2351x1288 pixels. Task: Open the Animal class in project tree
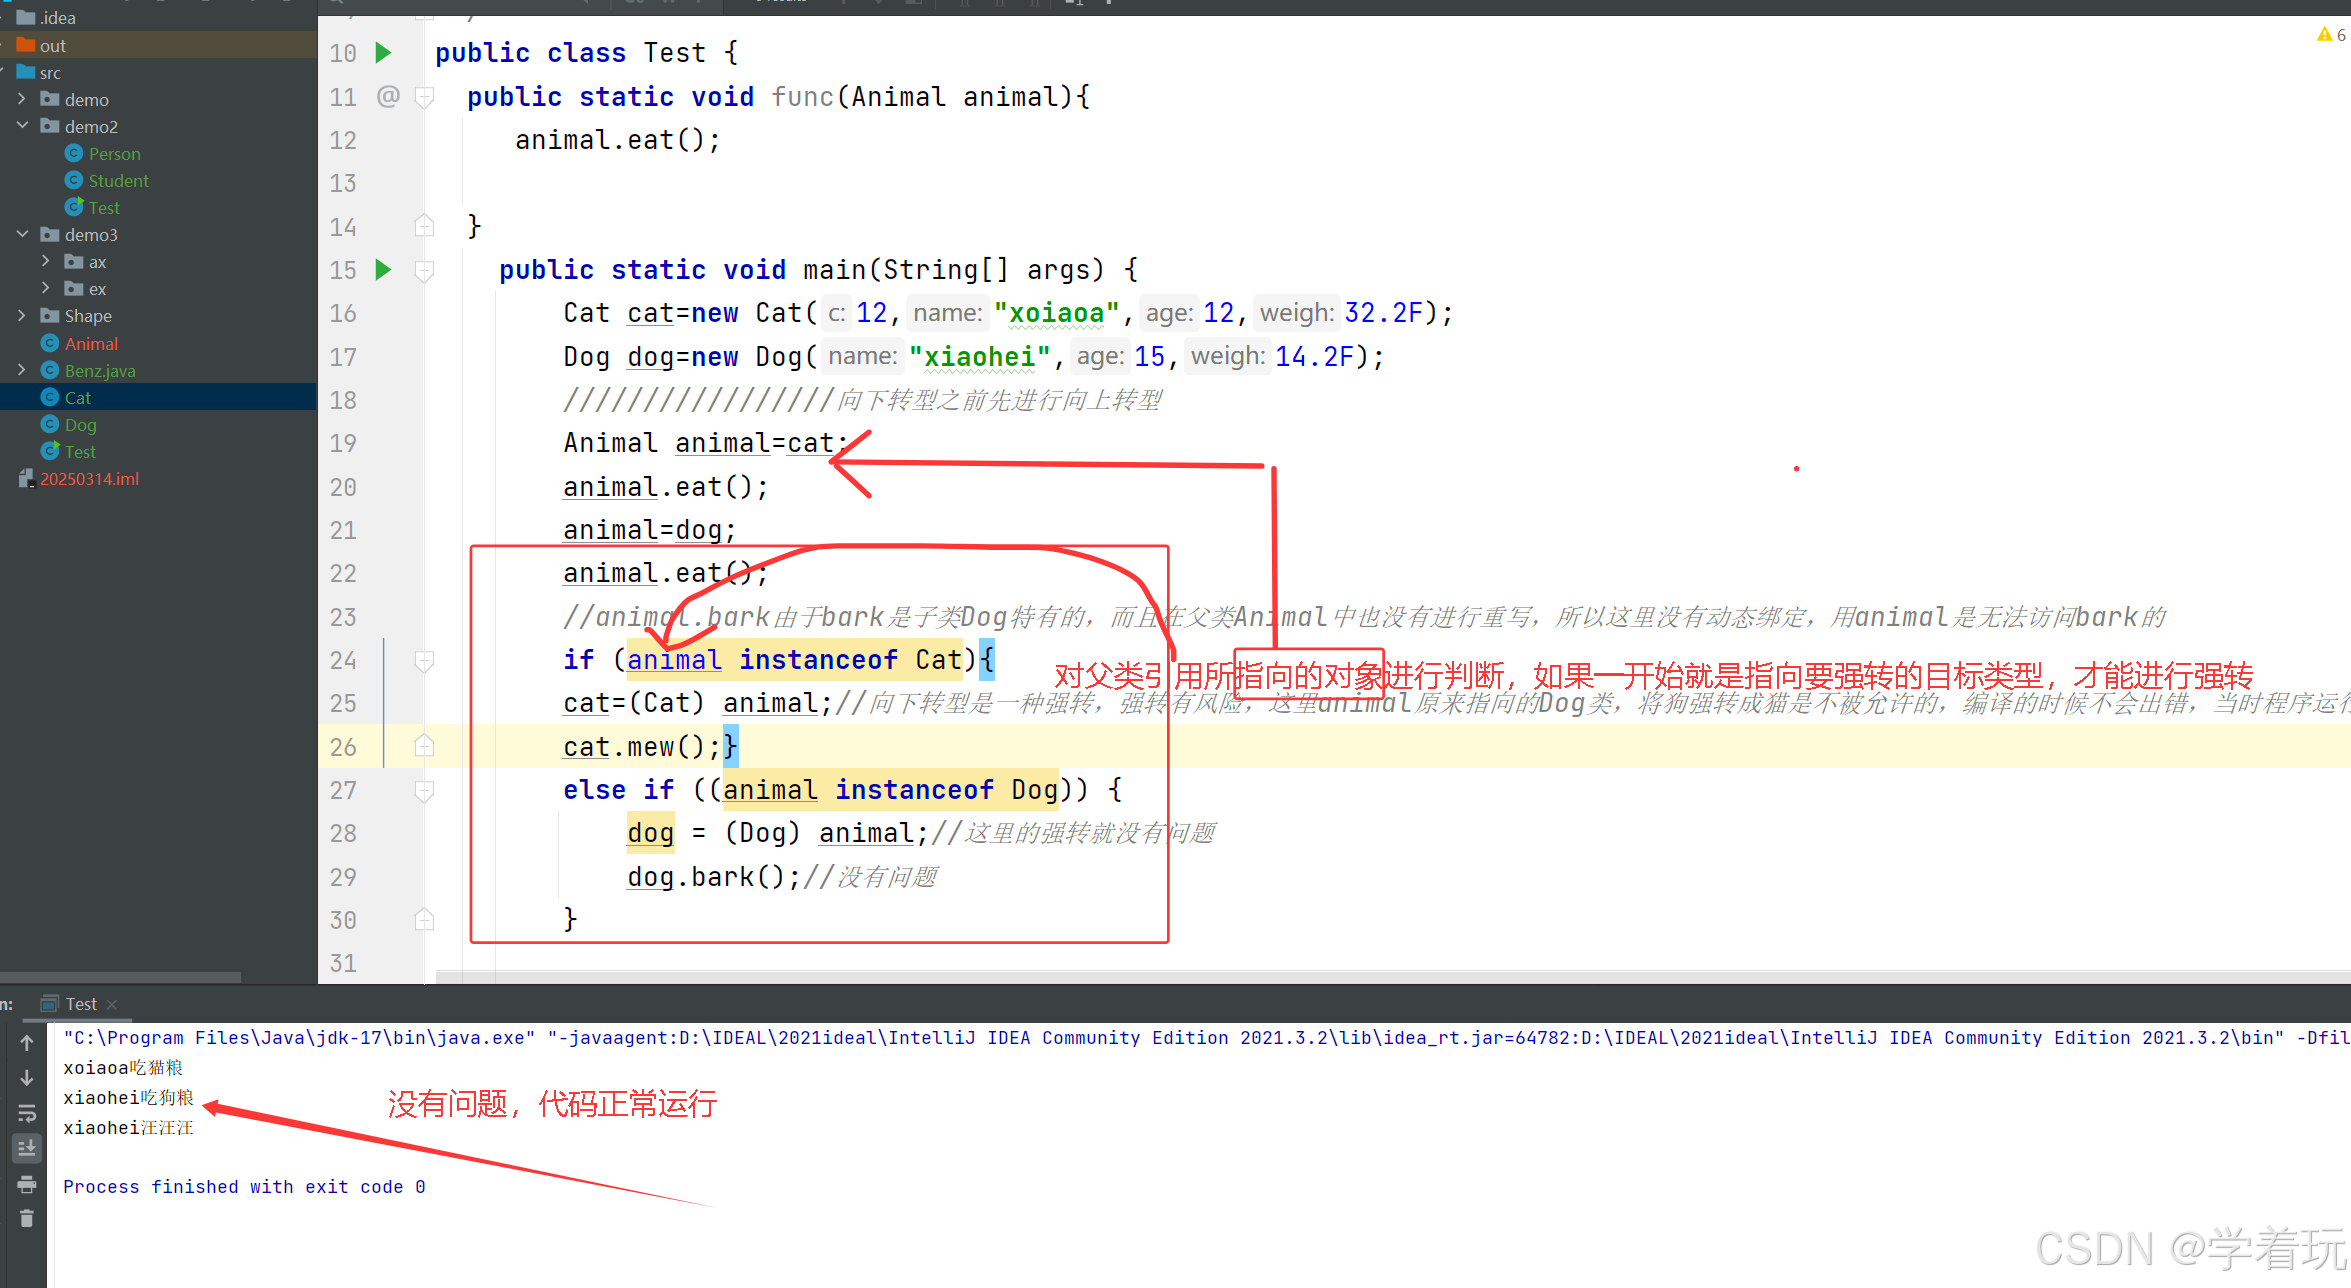pyautogui.click(x=91, y=344)
